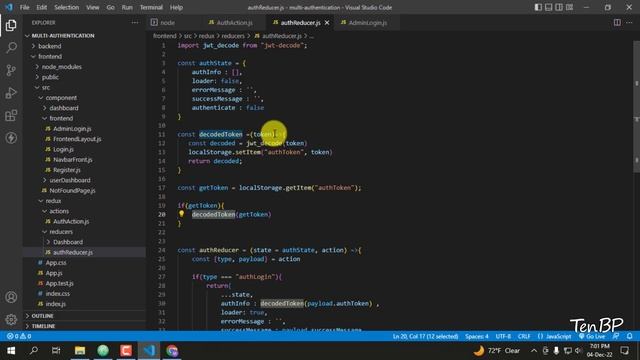Expand the OUTLINE section
This screenshot has height=360, width=640.
point(42,316)
